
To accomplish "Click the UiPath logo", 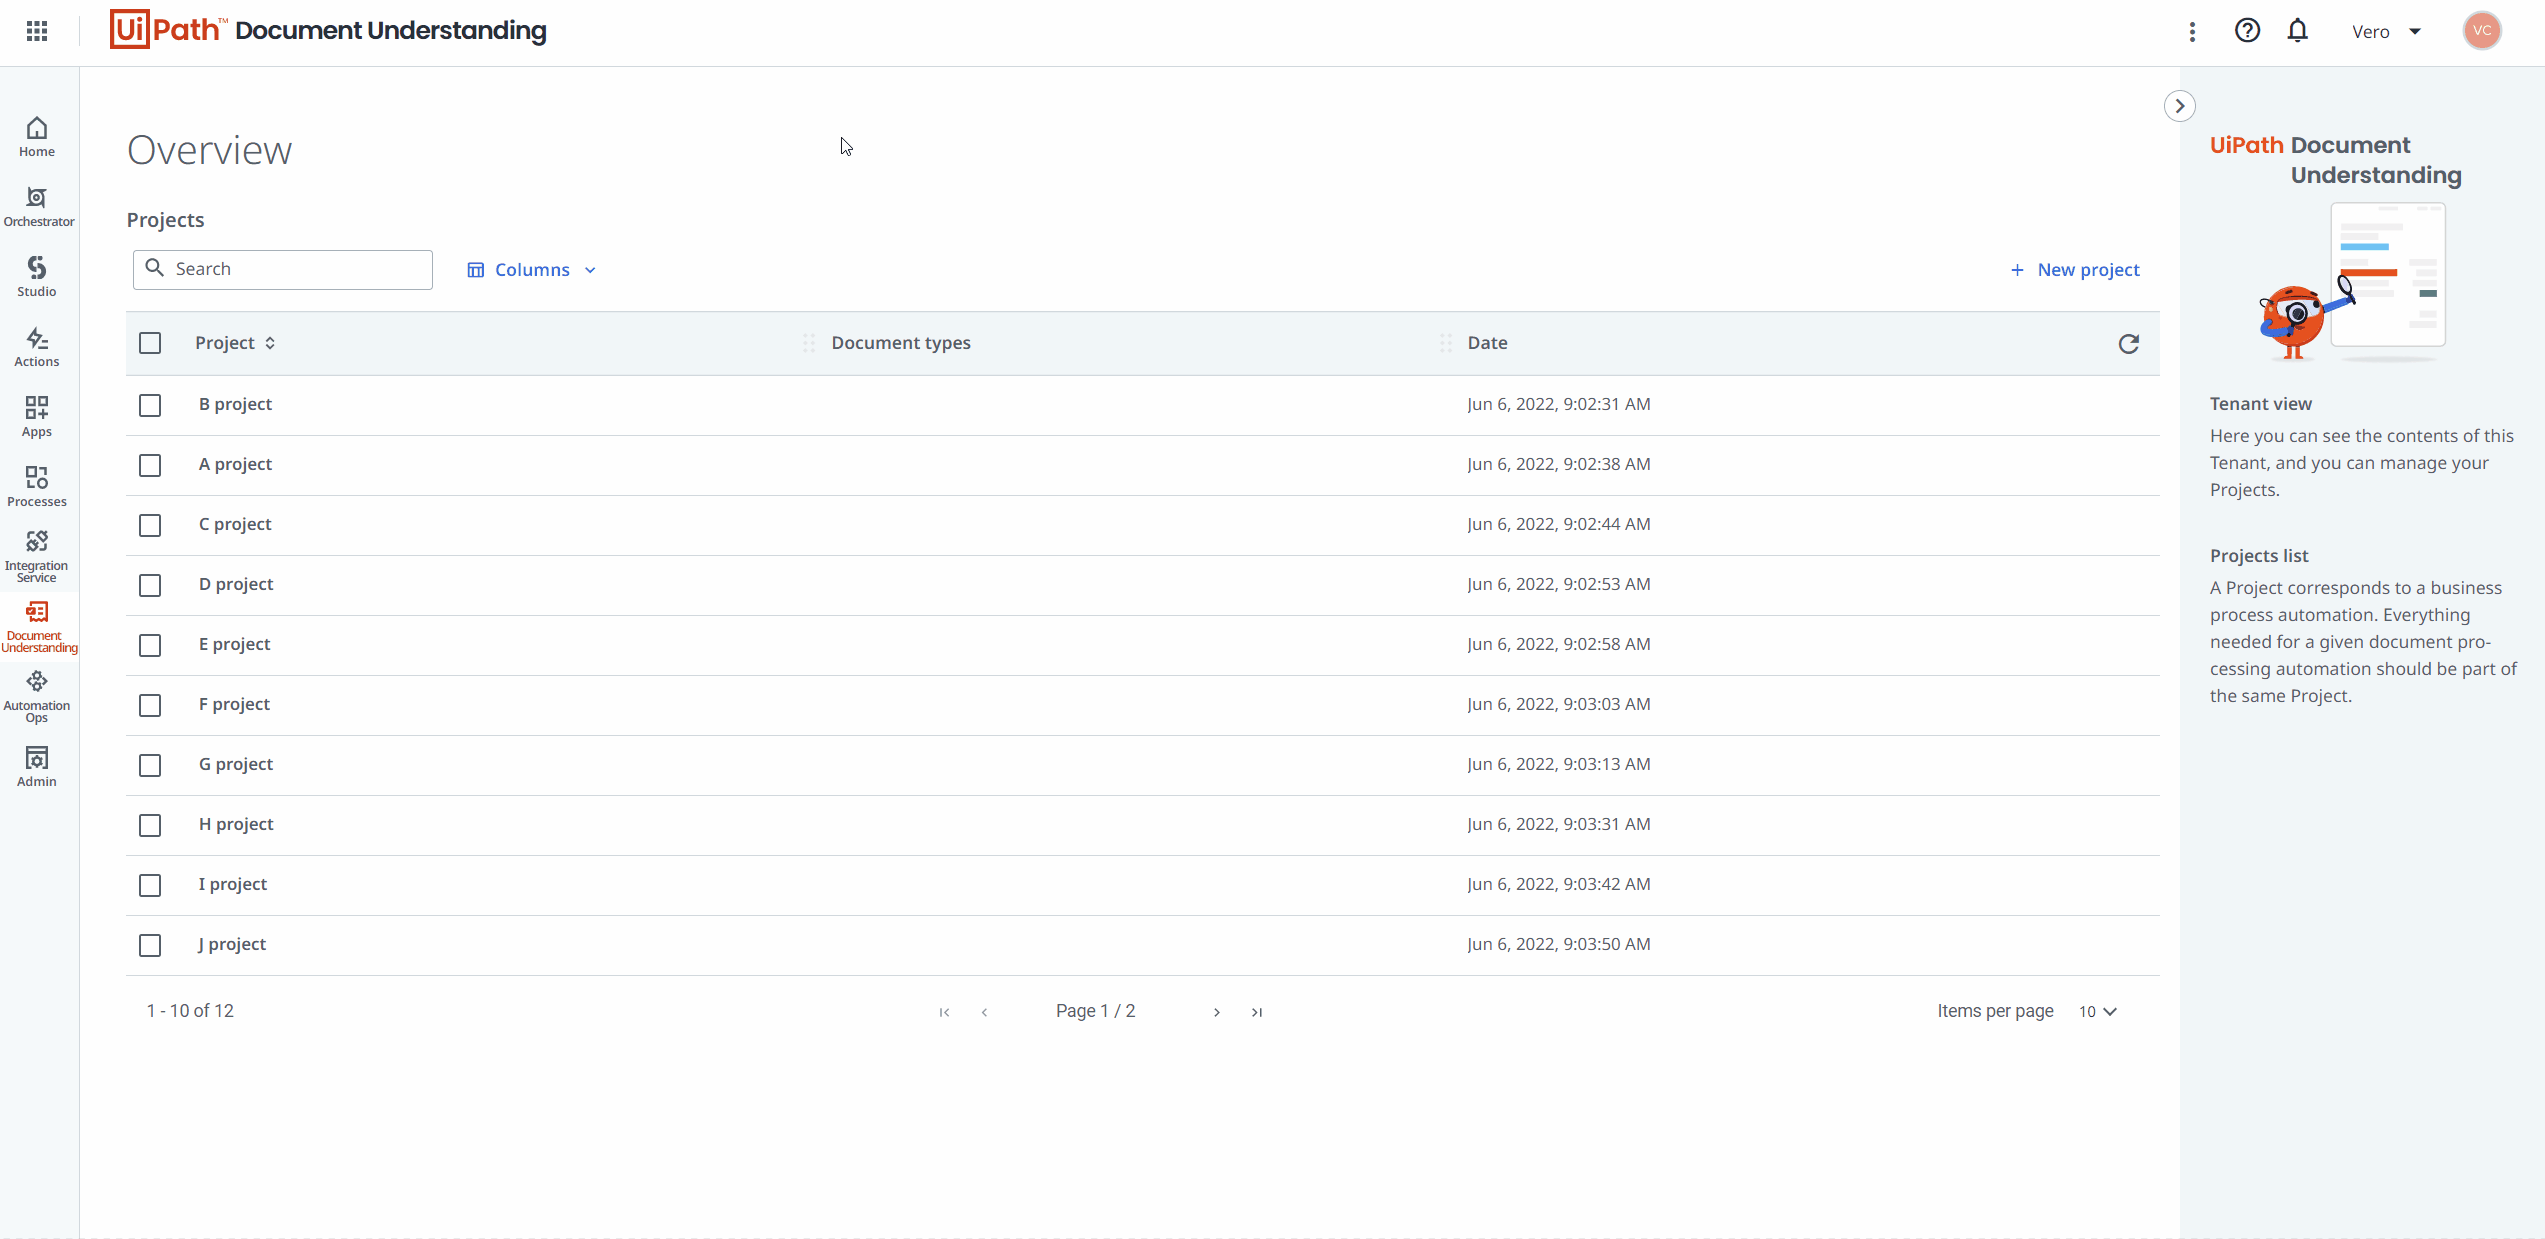I will [168, 30].
